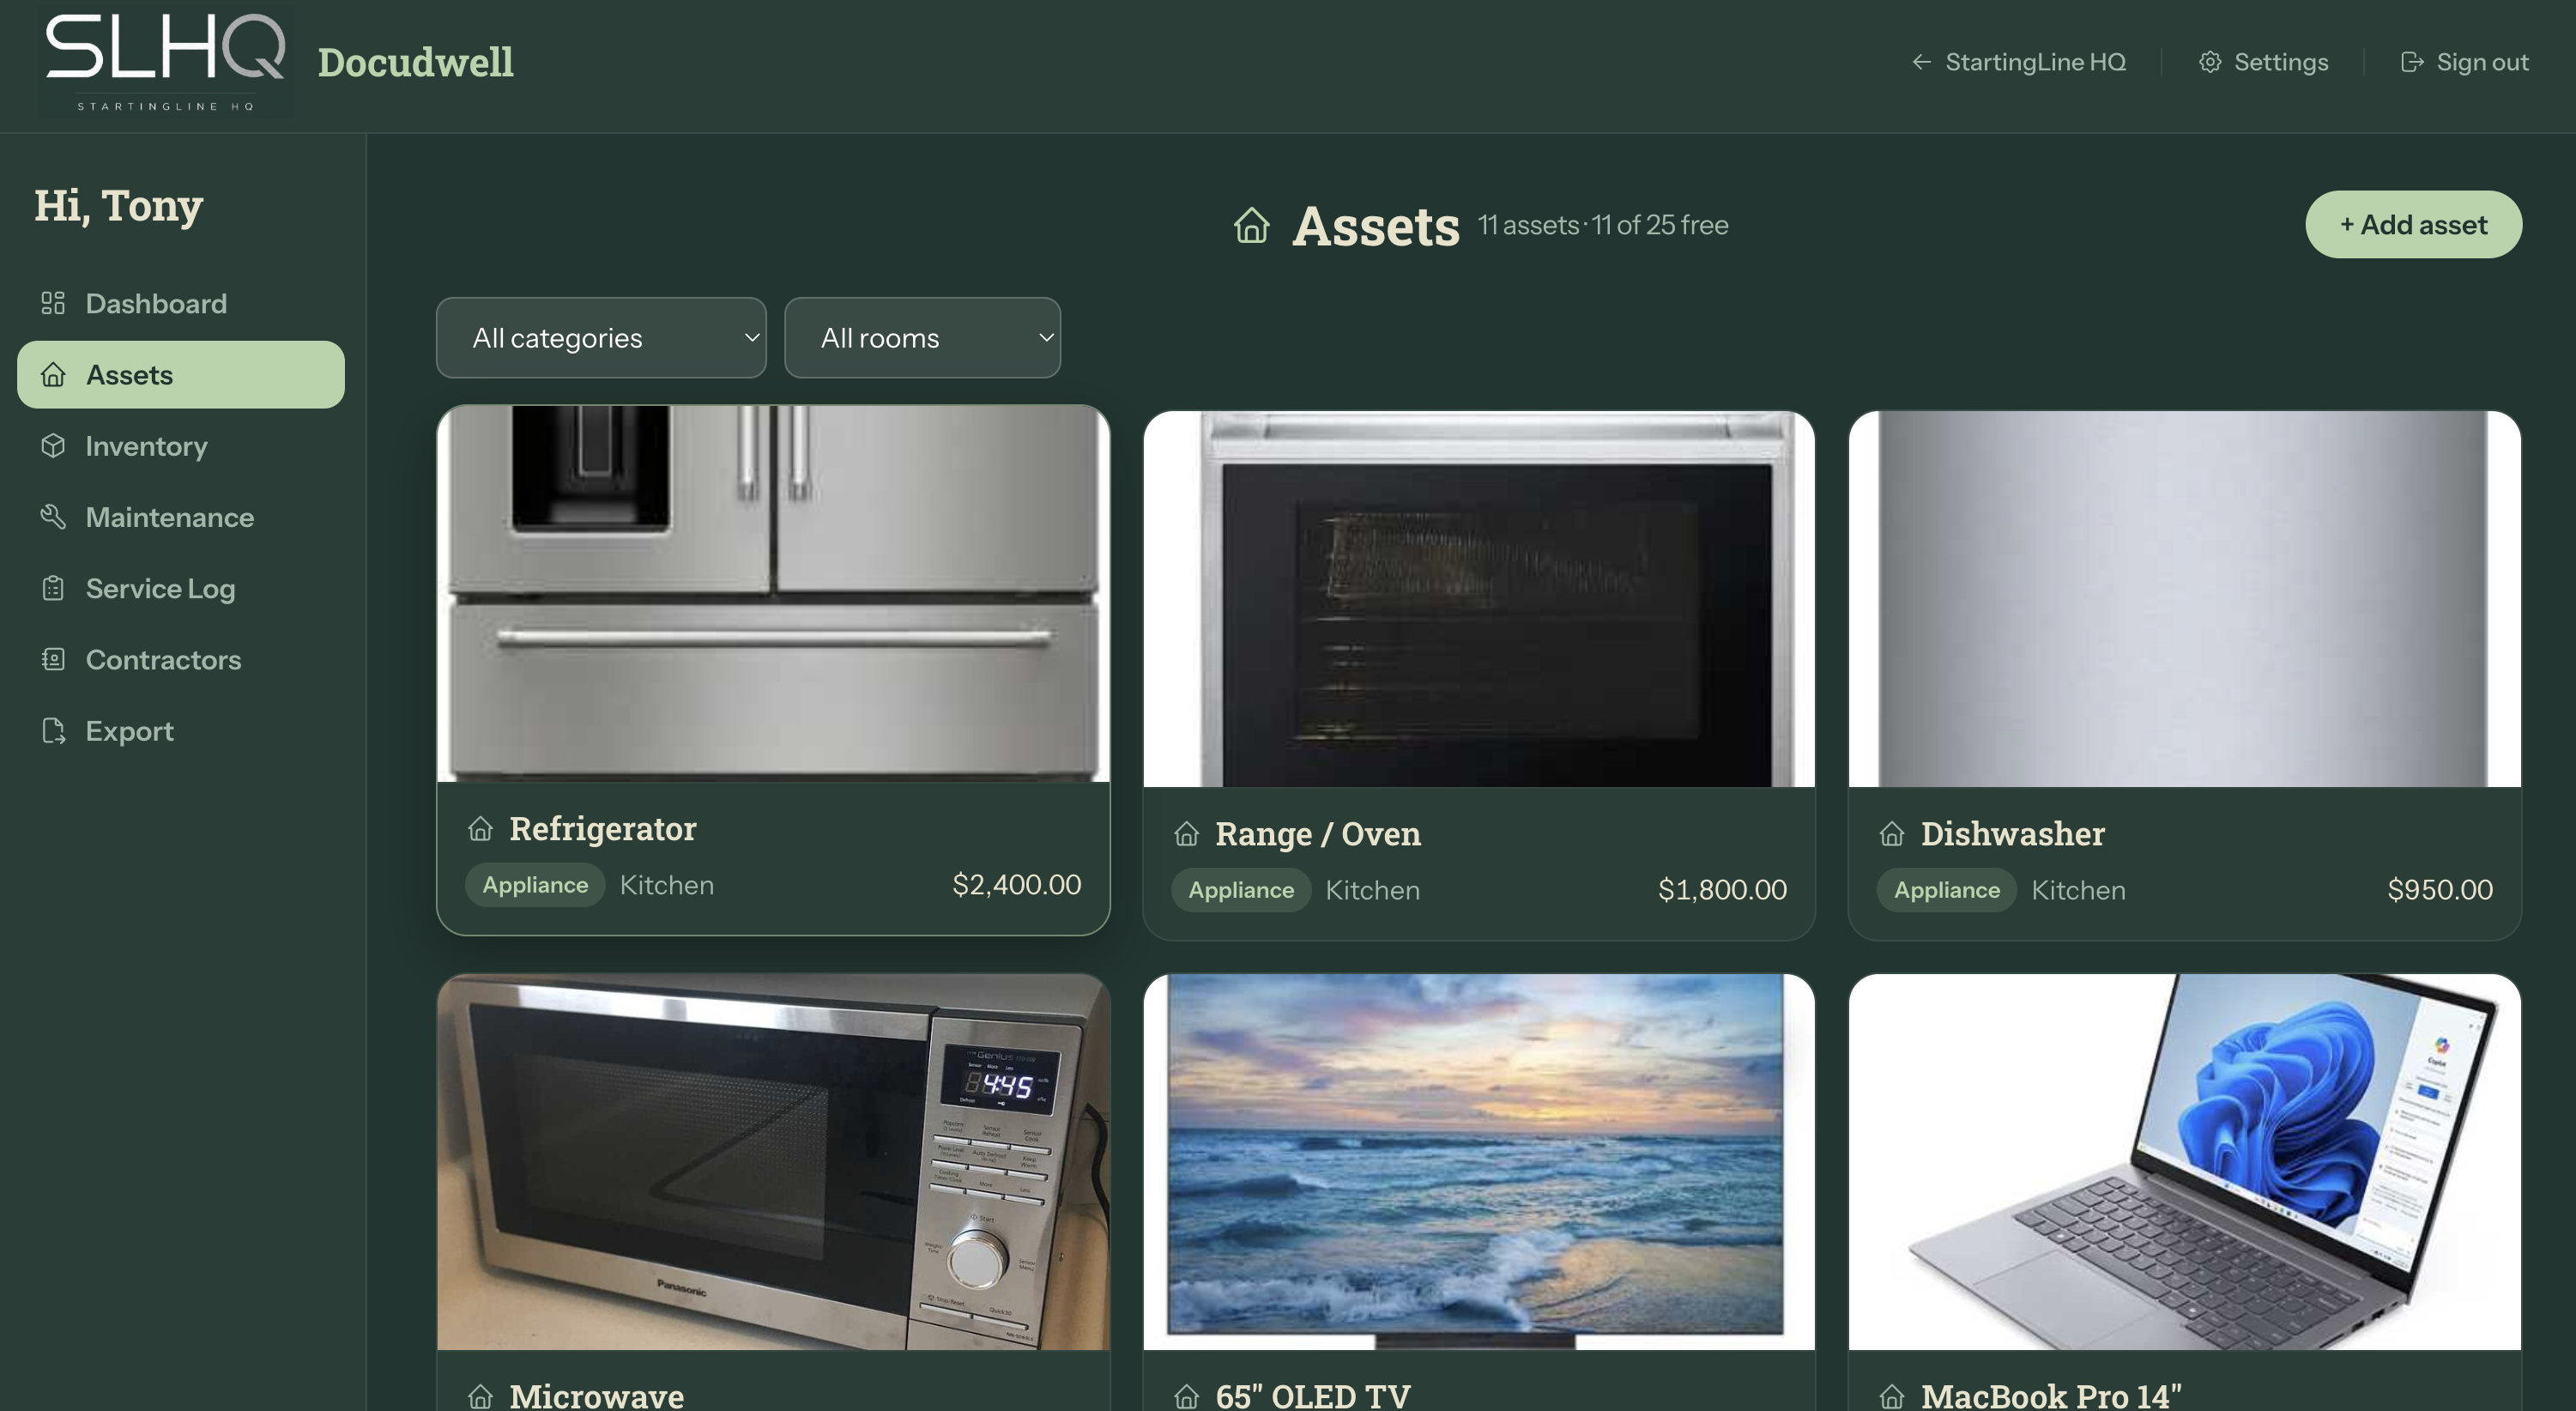Go to the Dashboard page
2576x1411 pixels.
(181, 303)
